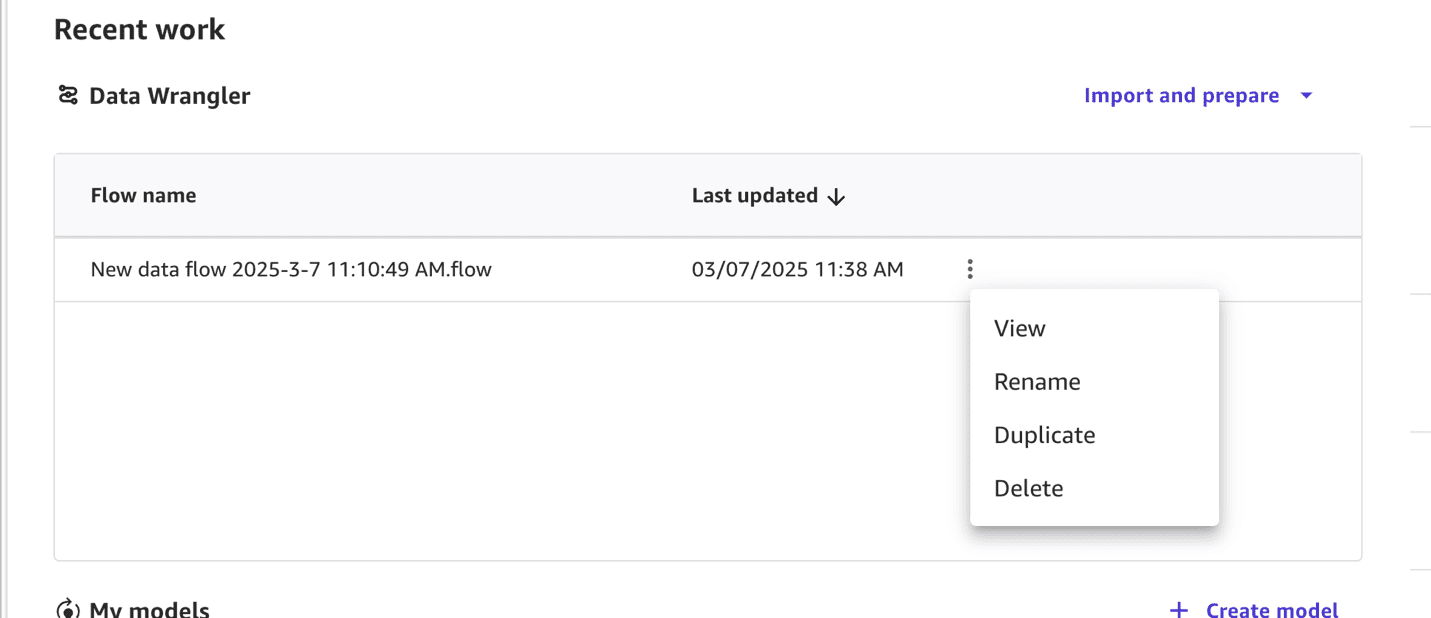Select Rename from the context menu
Screen dimensions: 1431x618
[1037, 381]
